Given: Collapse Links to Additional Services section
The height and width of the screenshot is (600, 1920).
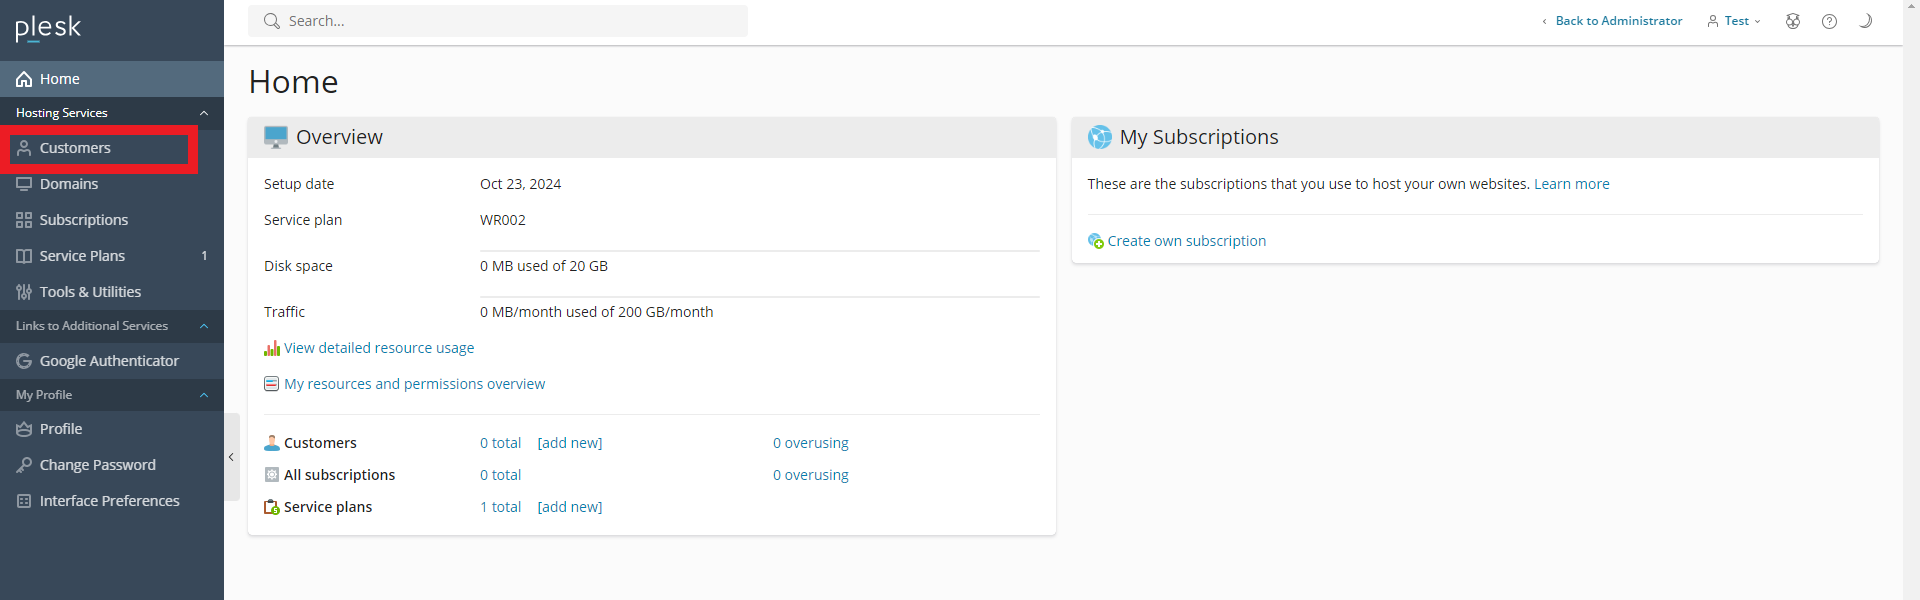Looking at the screenshot, I should pyautogui.click(x=204, y=326).
